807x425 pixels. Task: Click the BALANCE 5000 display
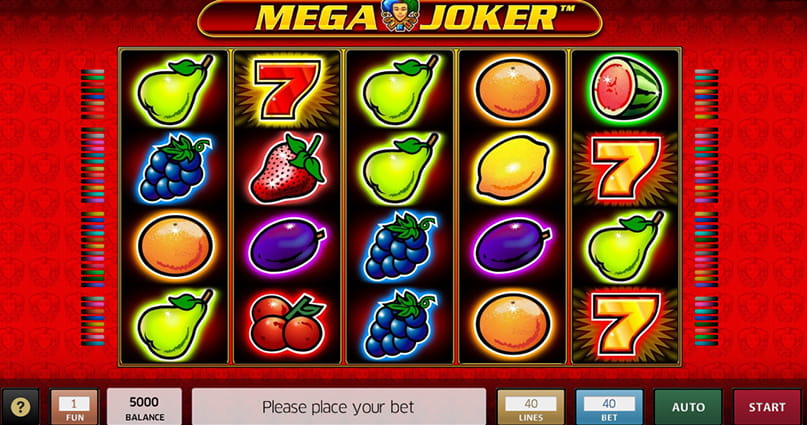pyautogui.click(x=145, y=407)
